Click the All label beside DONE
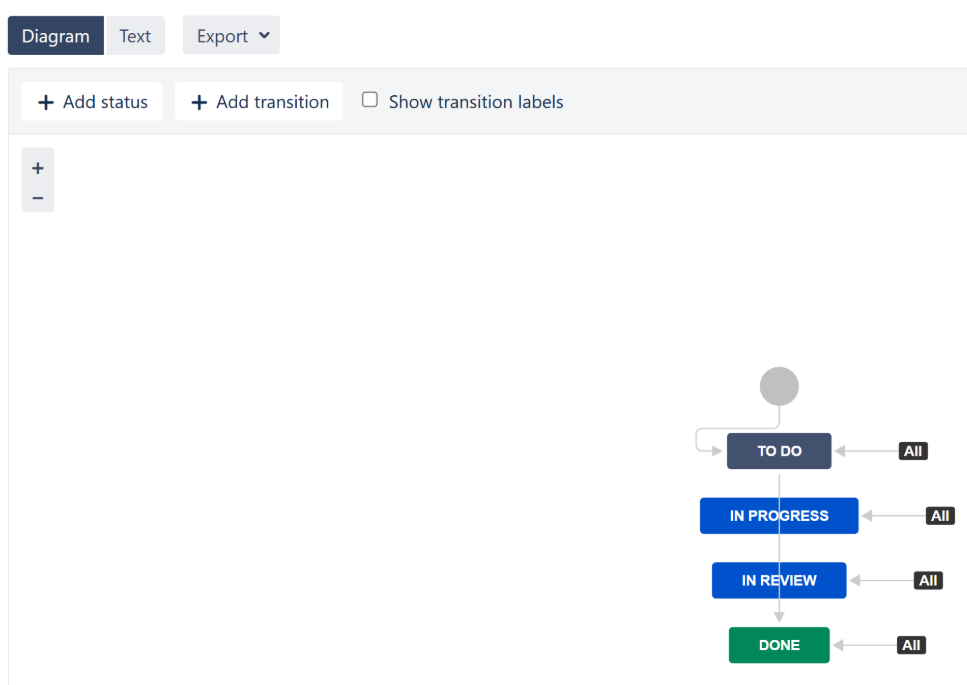Viewport: 967px width, 685px height. coord(911,646)
